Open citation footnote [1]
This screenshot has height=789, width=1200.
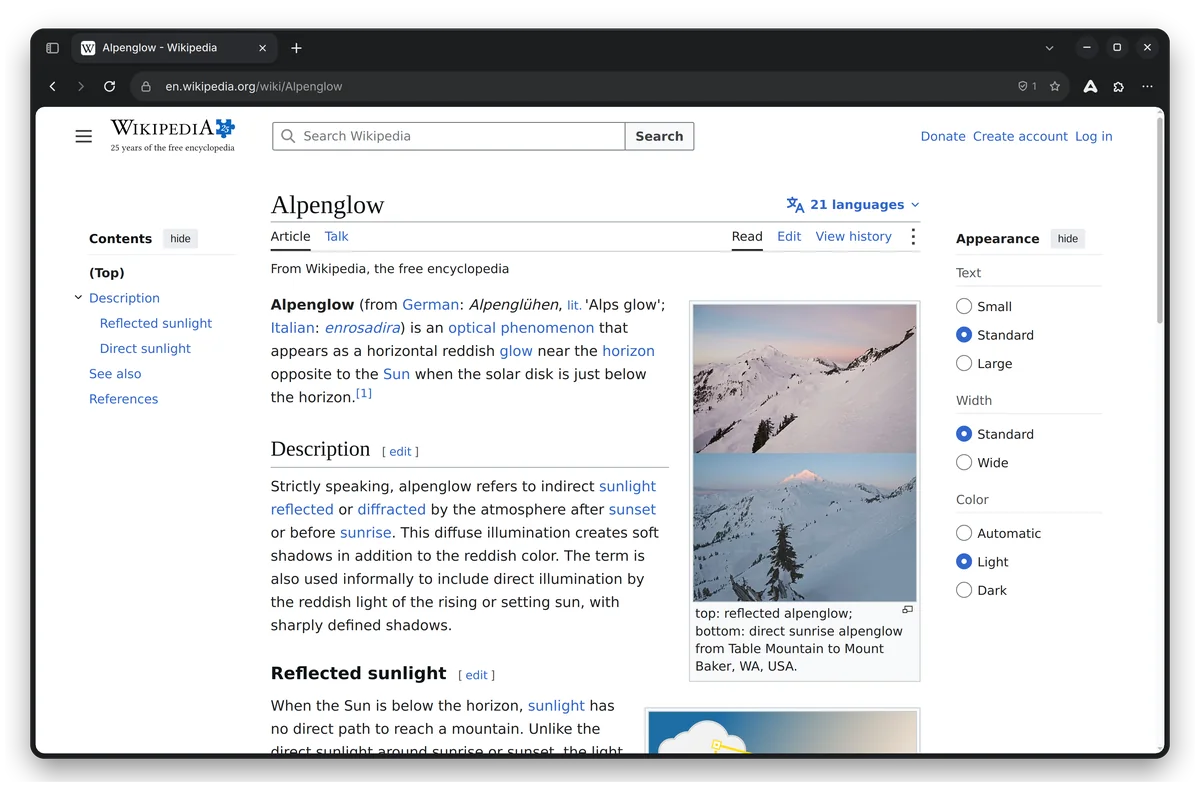pos(364,393)
